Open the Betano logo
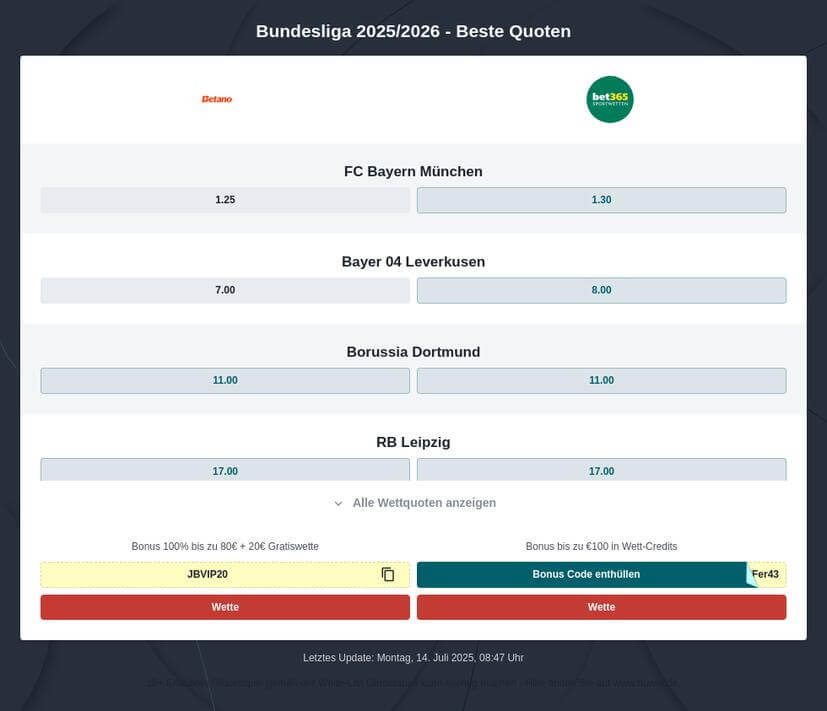This screenshot has width=827, height=711. click(217, 99)
